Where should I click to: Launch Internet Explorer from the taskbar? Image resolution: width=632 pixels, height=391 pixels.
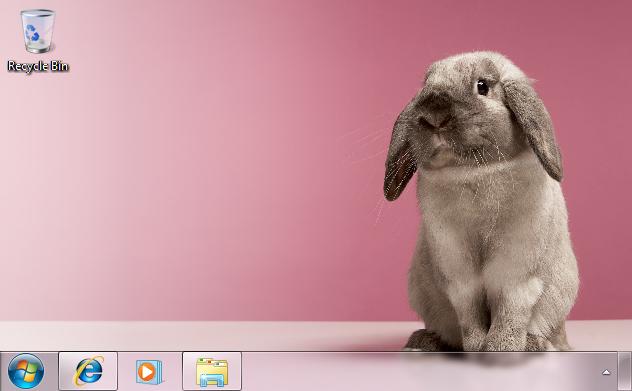88,371
